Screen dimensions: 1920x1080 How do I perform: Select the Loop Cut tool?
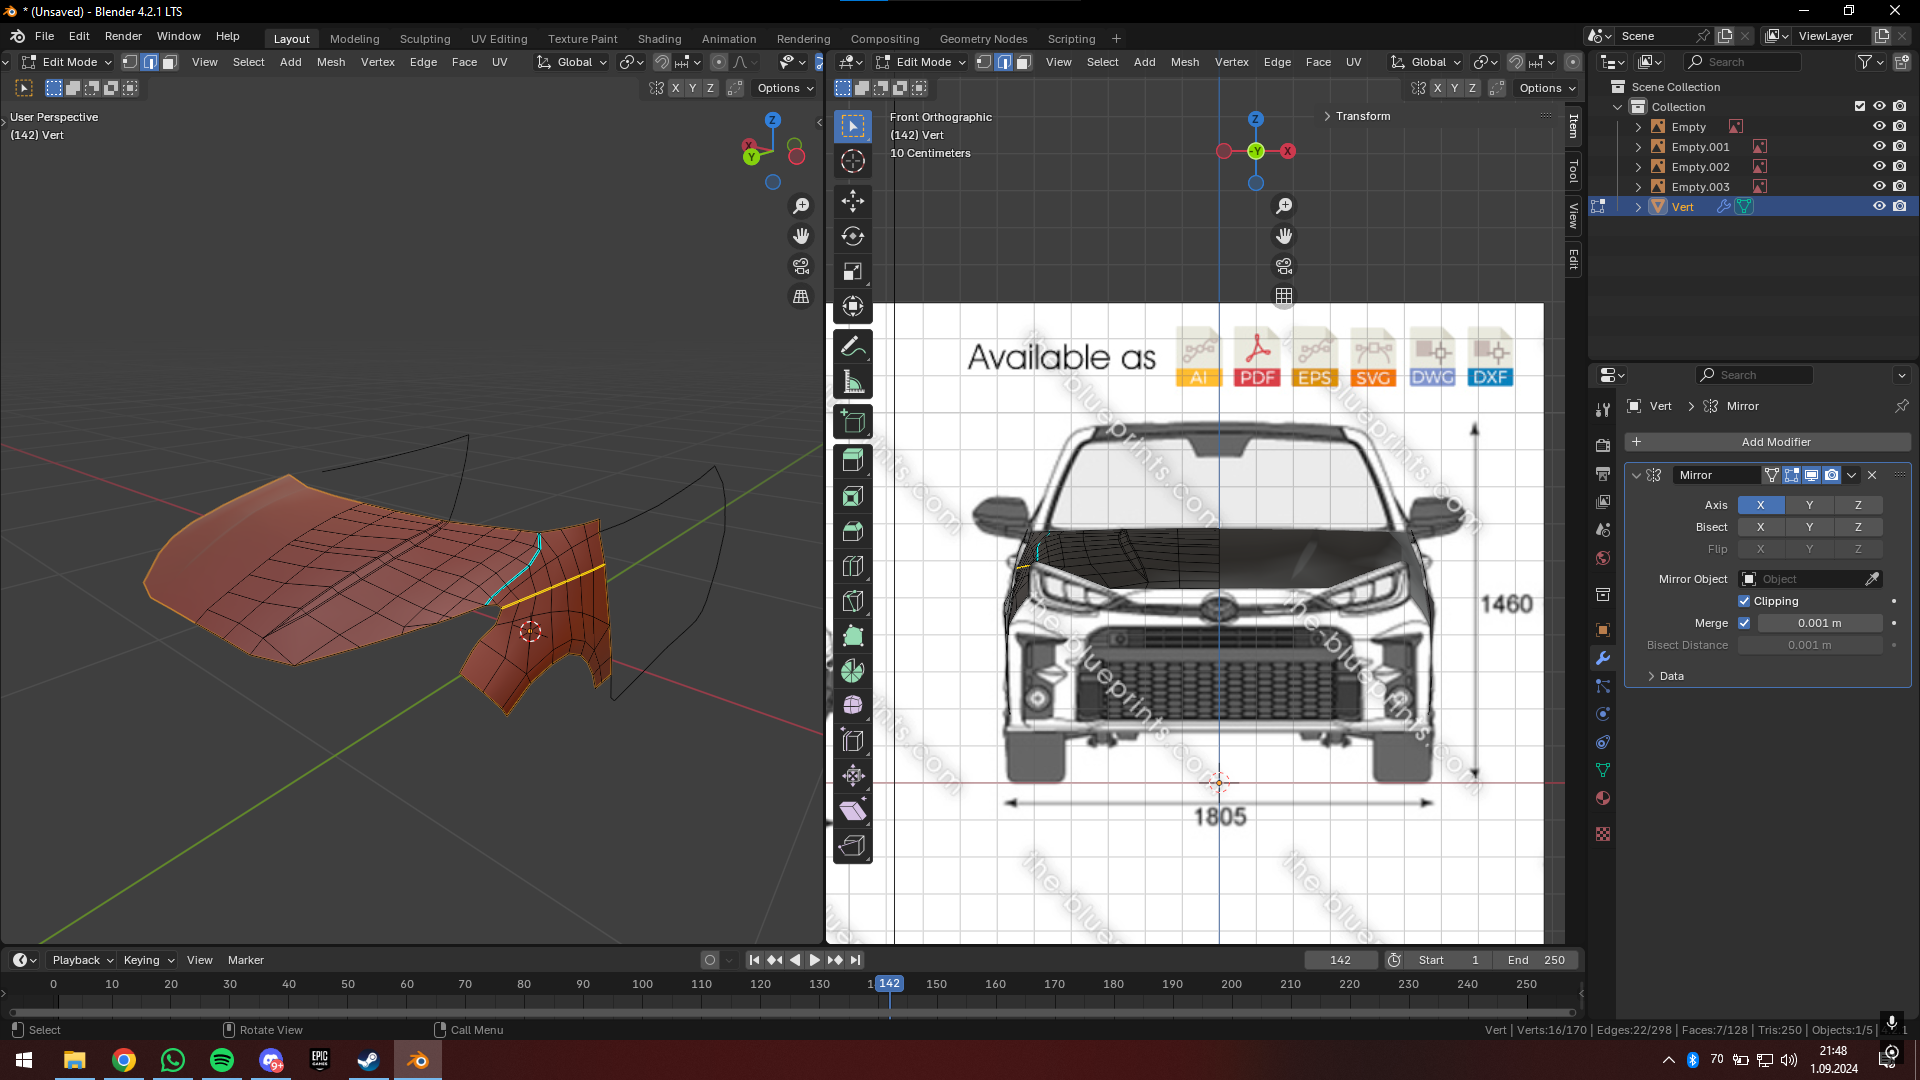[852, 566]
